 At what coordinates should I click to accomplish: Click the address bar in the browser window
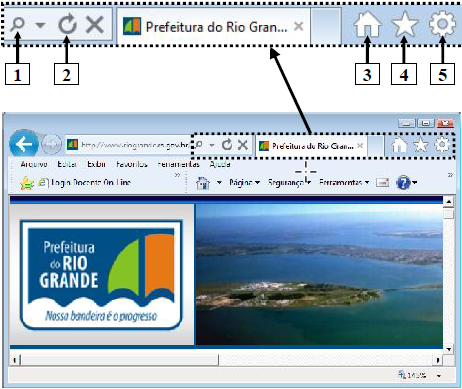127,145
